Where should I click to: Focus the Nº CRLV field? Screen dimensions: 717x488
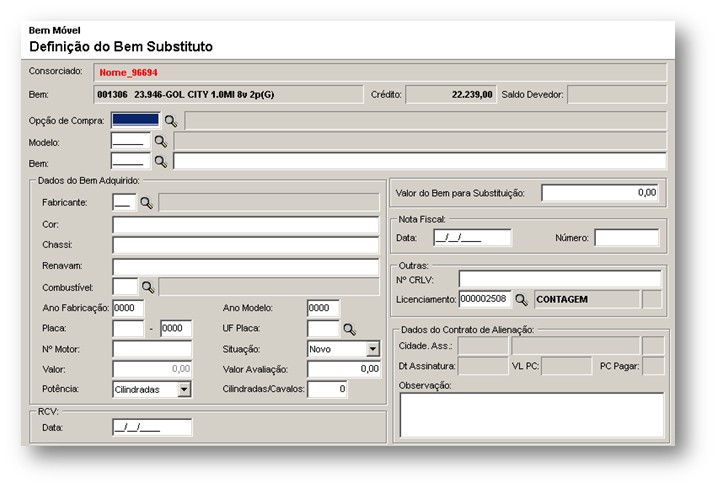coord(560,279)
